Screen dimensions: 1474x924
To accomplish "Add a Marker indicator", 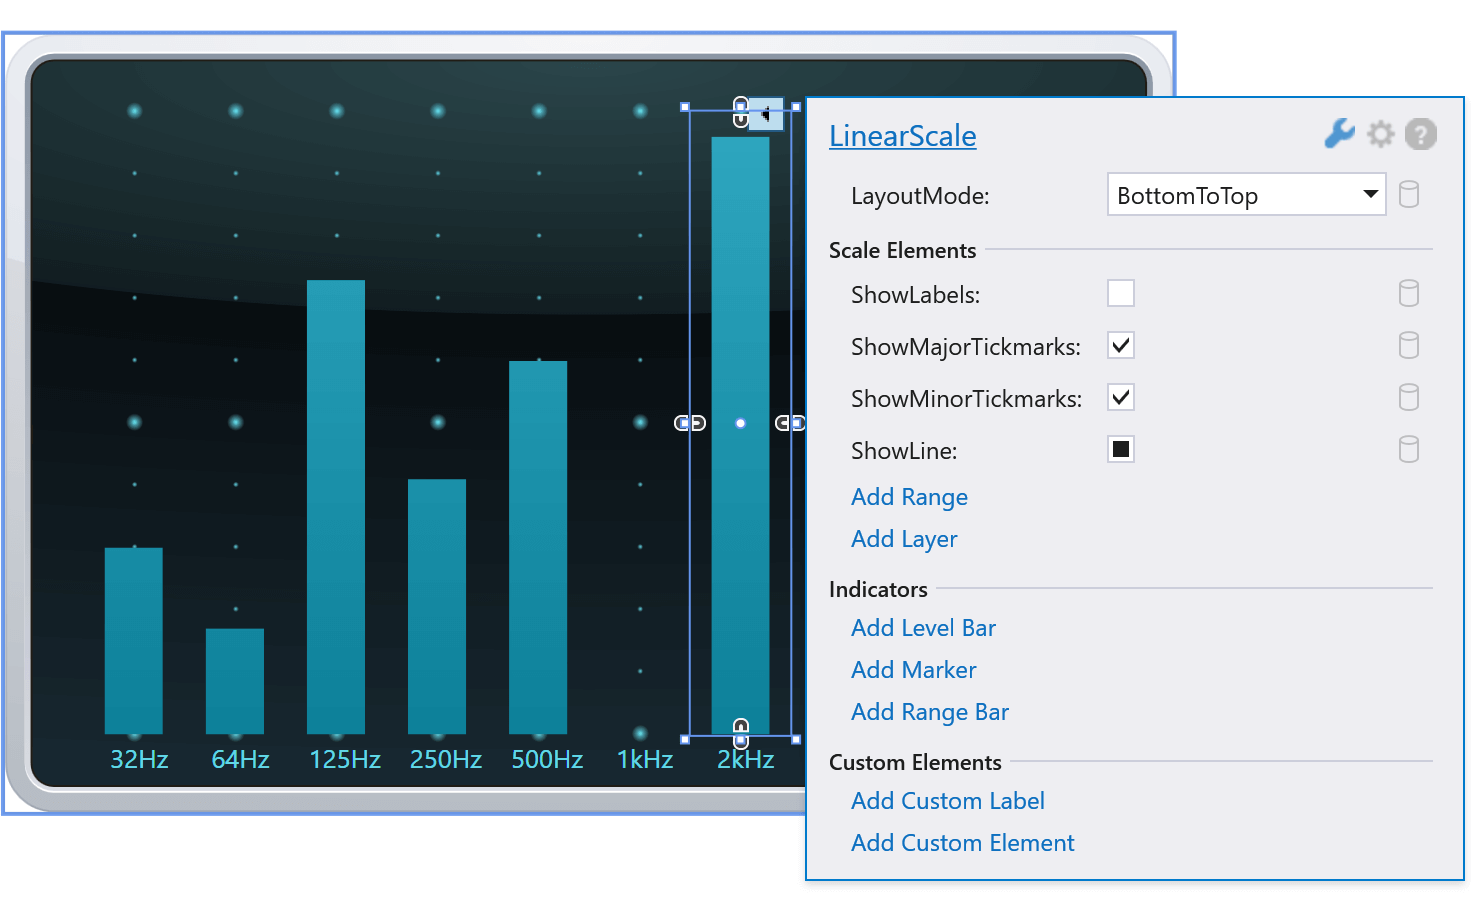I will point(913,670).
